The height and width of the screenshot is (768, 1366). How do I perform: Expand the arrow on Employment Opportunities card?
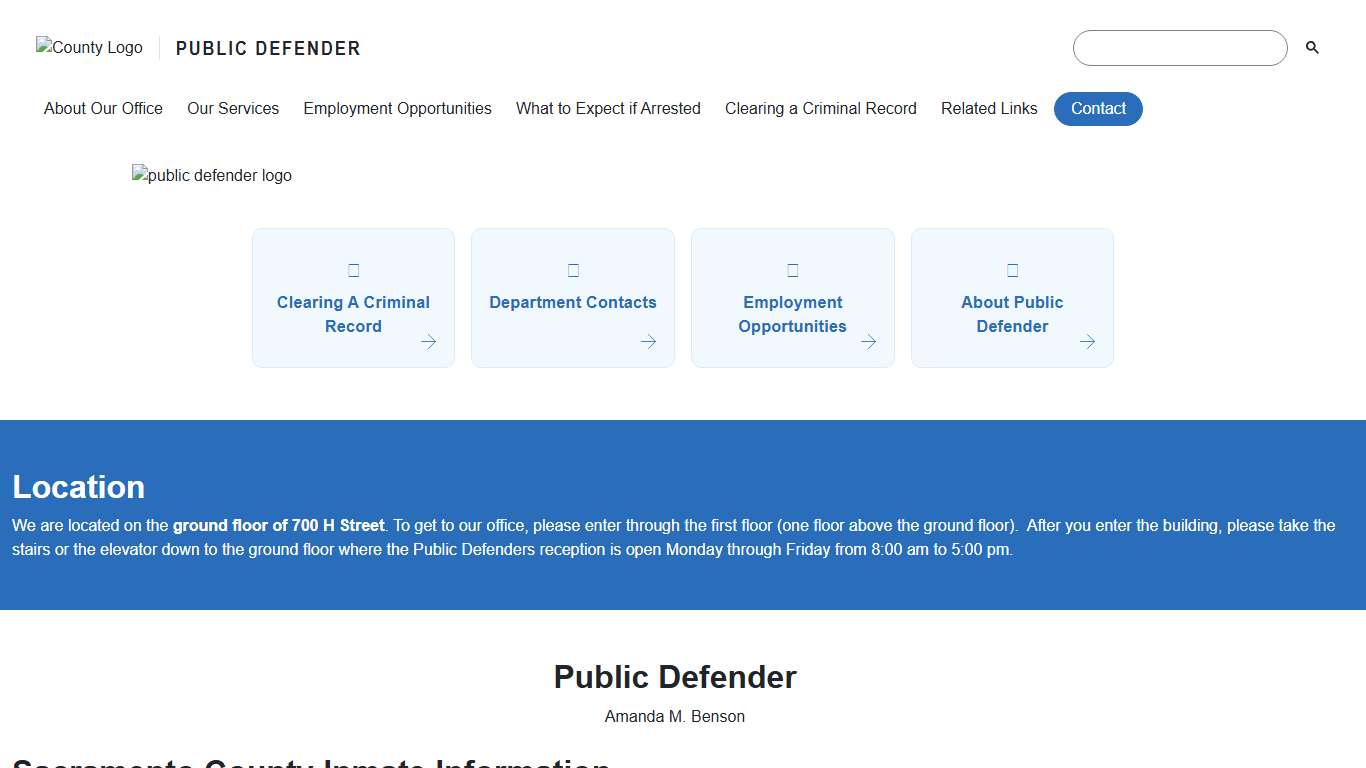(868, 342)
